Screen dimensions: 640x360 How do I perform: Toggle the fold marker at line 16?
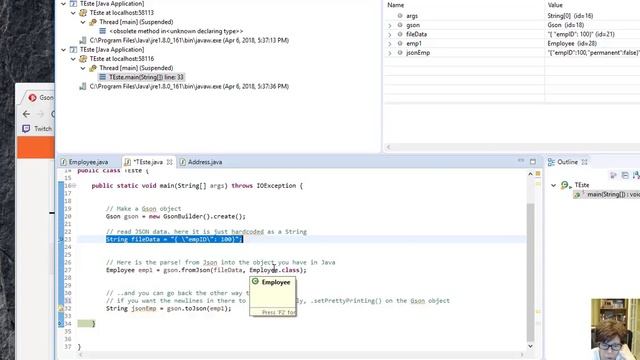74,186
